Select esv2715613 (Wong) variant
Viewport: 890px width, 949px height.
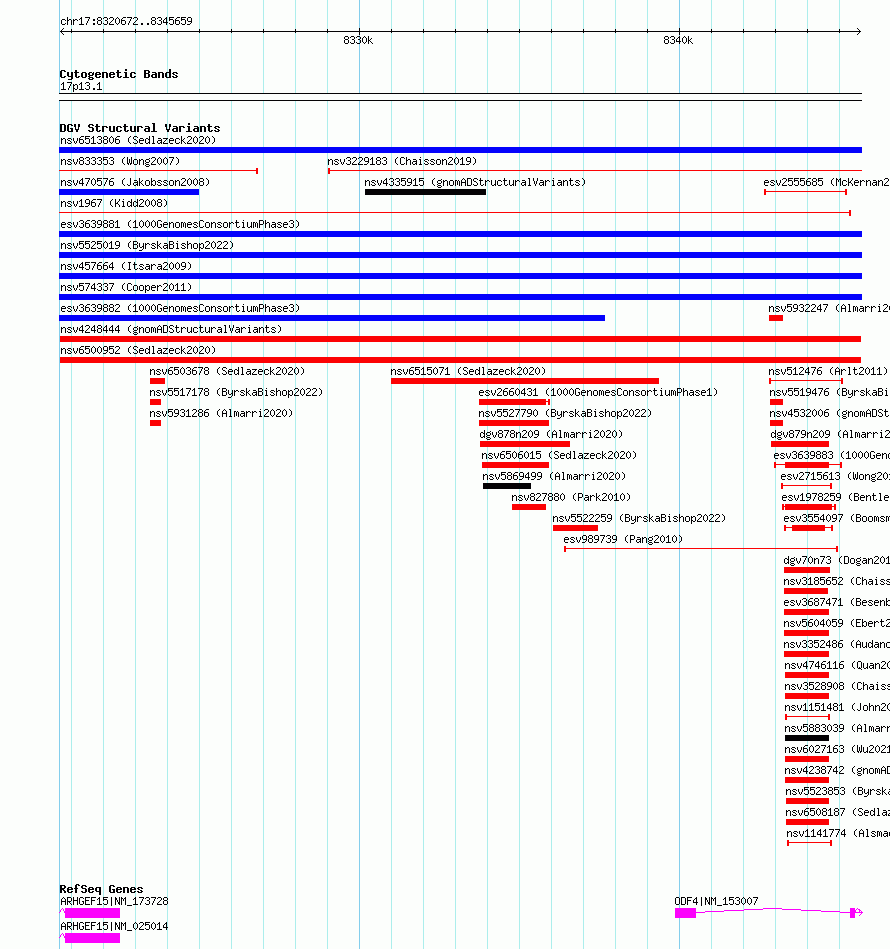[x=835, y=476]
